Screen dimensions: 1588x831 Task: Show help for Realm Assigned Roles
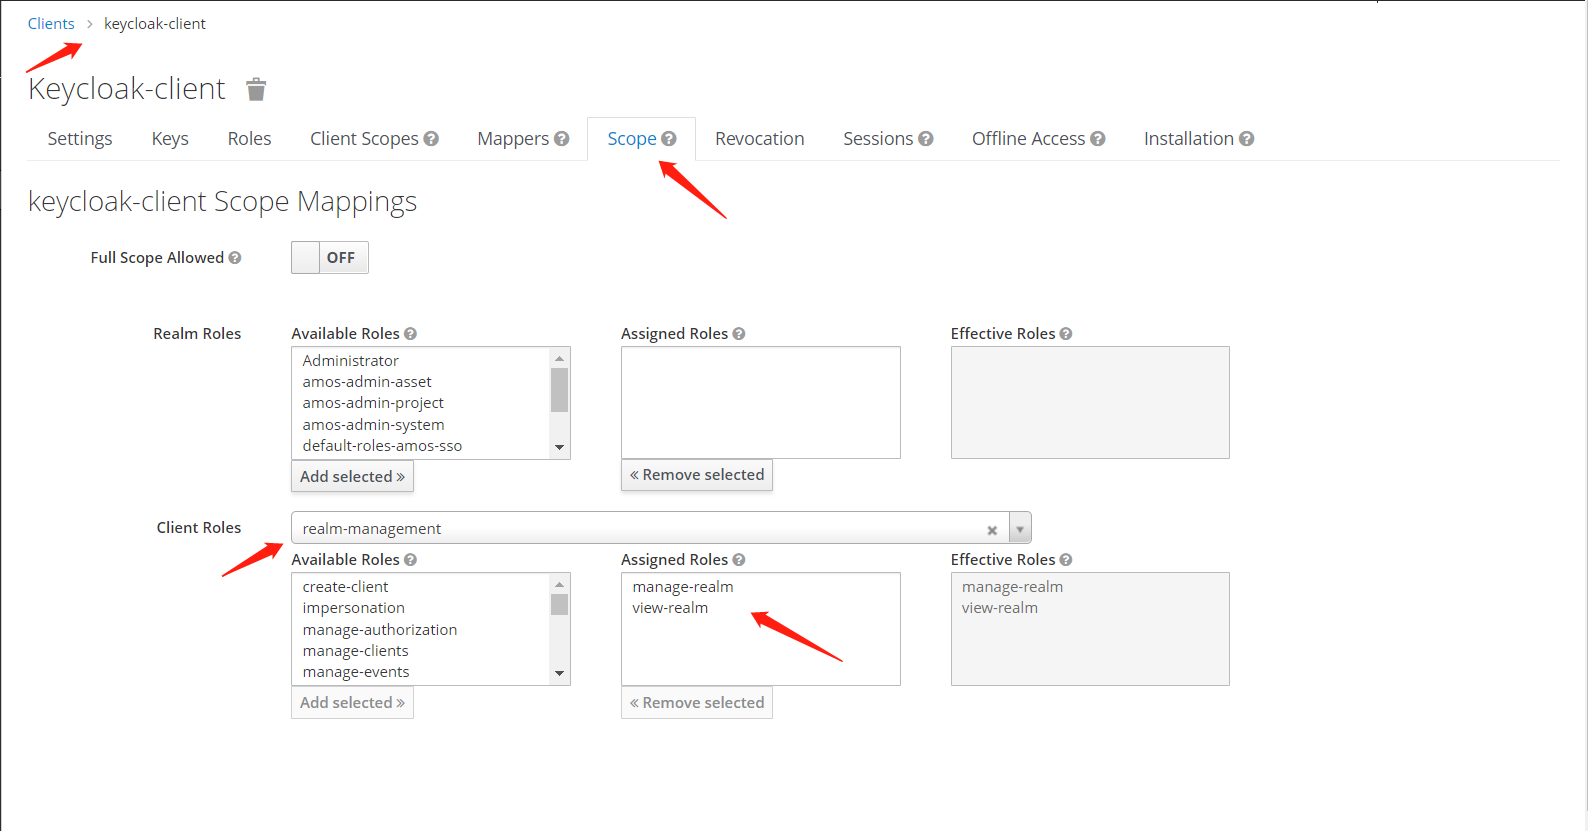point(739,334)
